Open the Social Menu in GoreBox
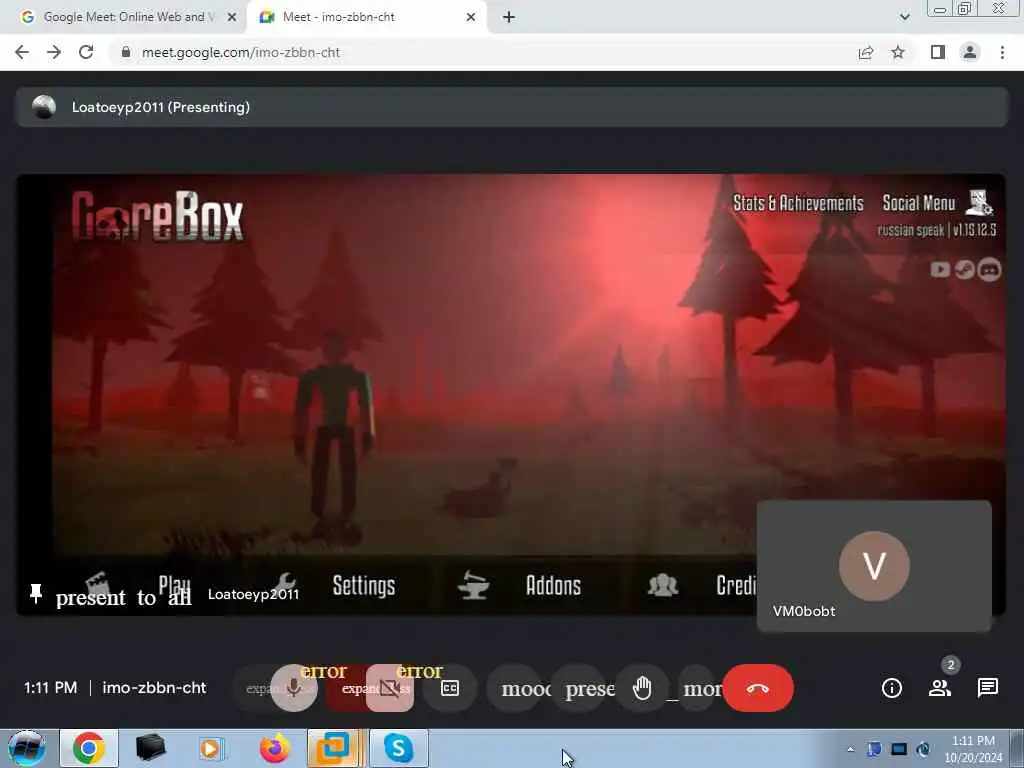 (919, 204)
